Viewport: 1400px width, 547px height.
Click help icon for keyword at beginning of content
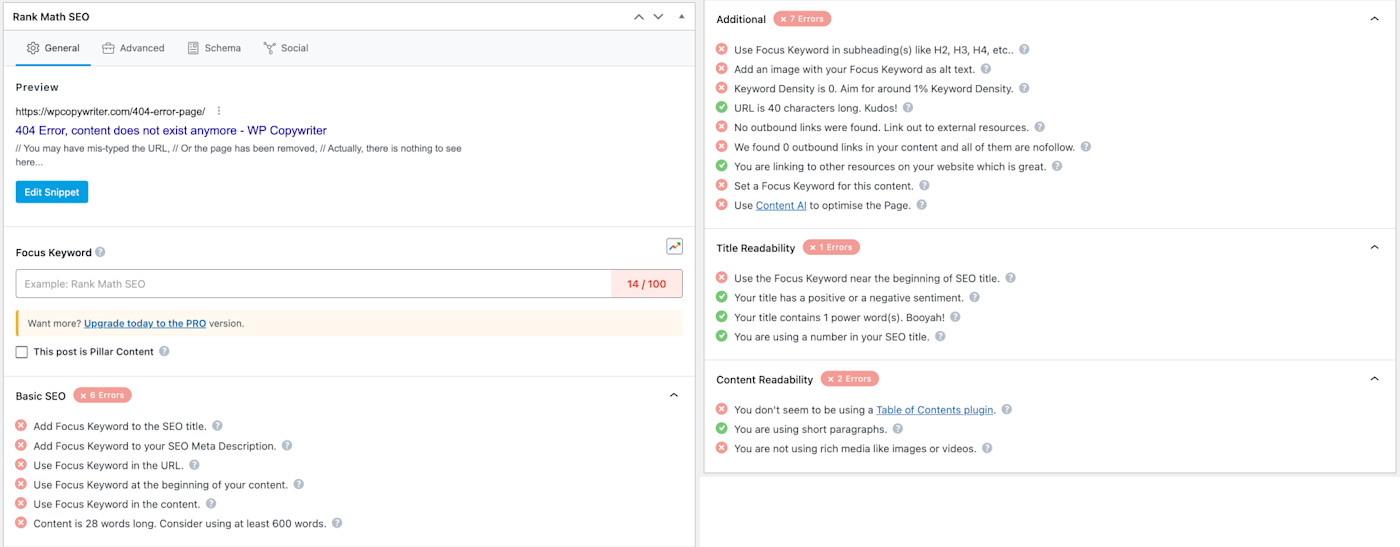coord(298,485)
